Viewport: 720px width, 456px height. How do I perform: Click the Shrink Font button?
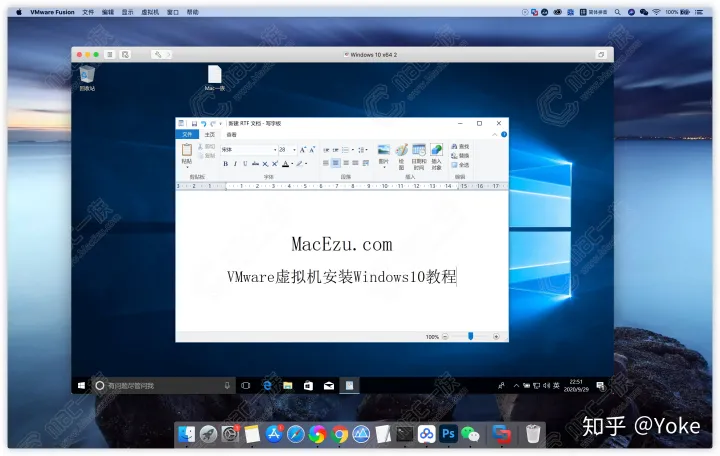[x=312, y=150]
